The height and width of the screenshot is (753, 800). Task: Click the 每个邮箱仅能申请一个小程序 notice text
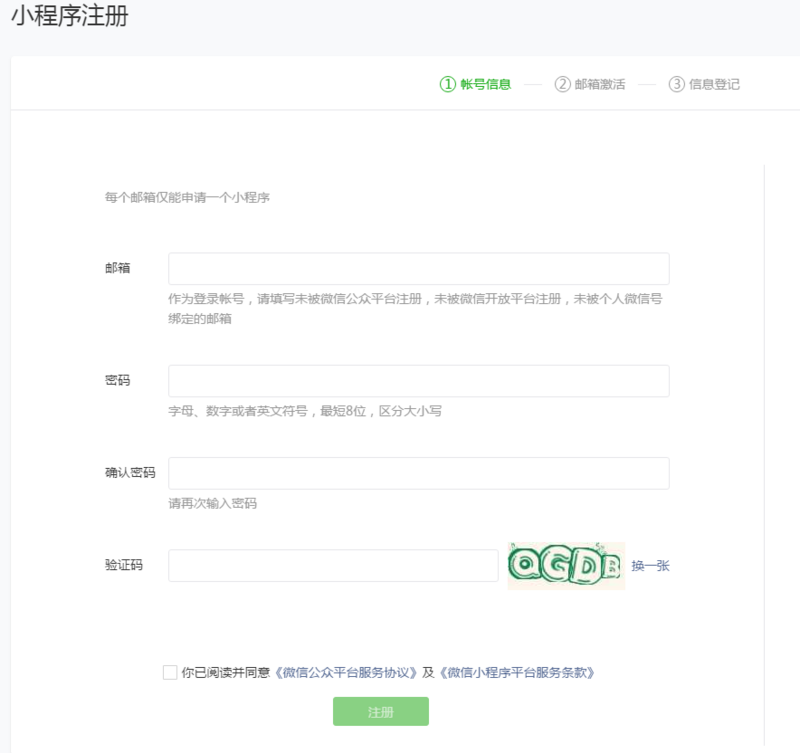click(x=187, y=197)
